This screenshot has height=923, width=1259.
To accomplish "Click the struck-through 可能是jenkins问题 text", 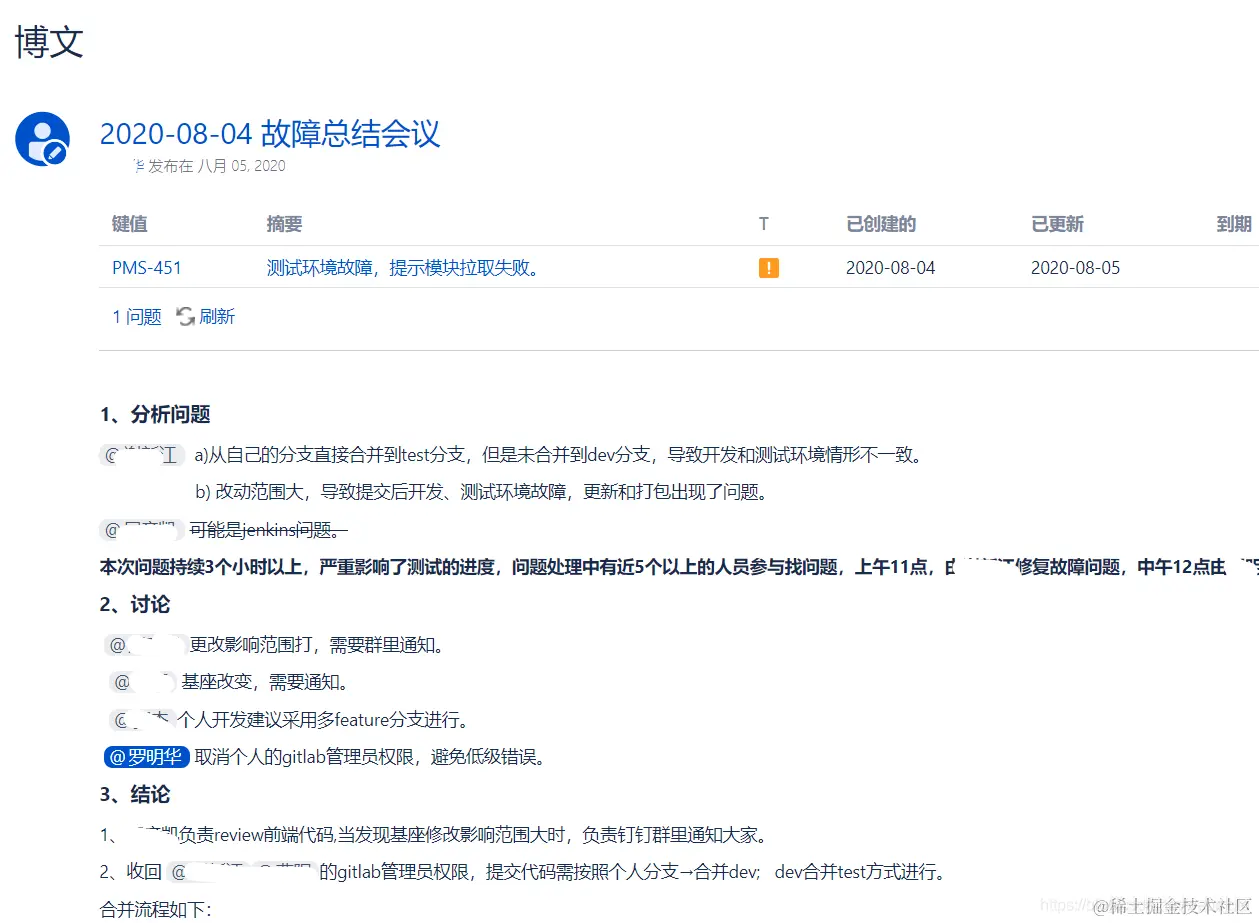I will [x=268, y=530].
